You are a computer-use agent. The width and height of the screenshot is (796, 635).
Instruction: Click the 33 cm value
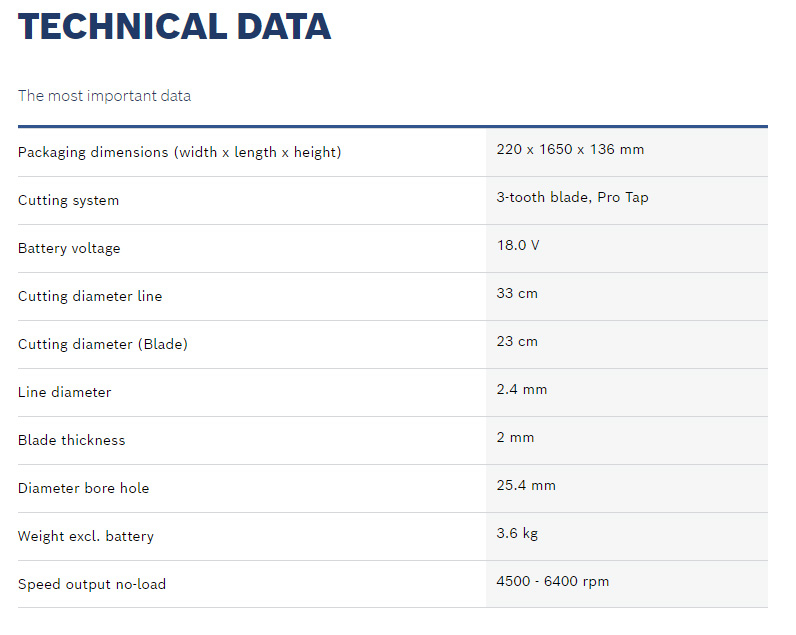[x=517, y=293]
